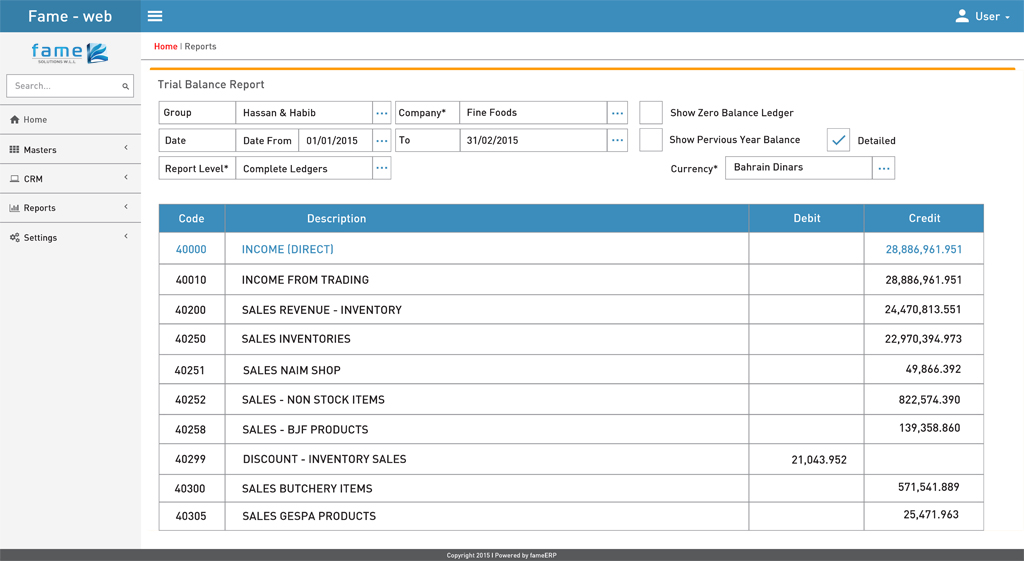Viewport: 1024px width, 561px height.
Task: Open Currency lookup ellipsis button
Action: [884, 168]
